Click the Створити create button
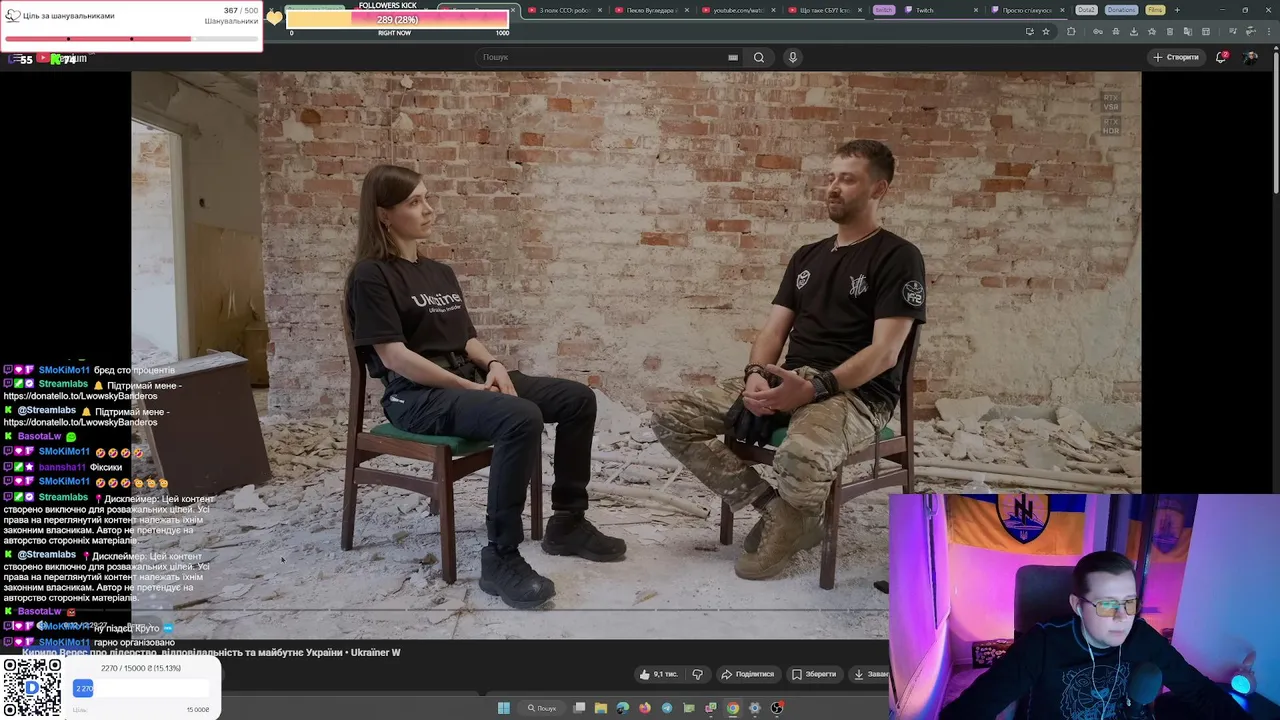The width and height of the screenshot is (1280, 720). [x=1175, y=57]
